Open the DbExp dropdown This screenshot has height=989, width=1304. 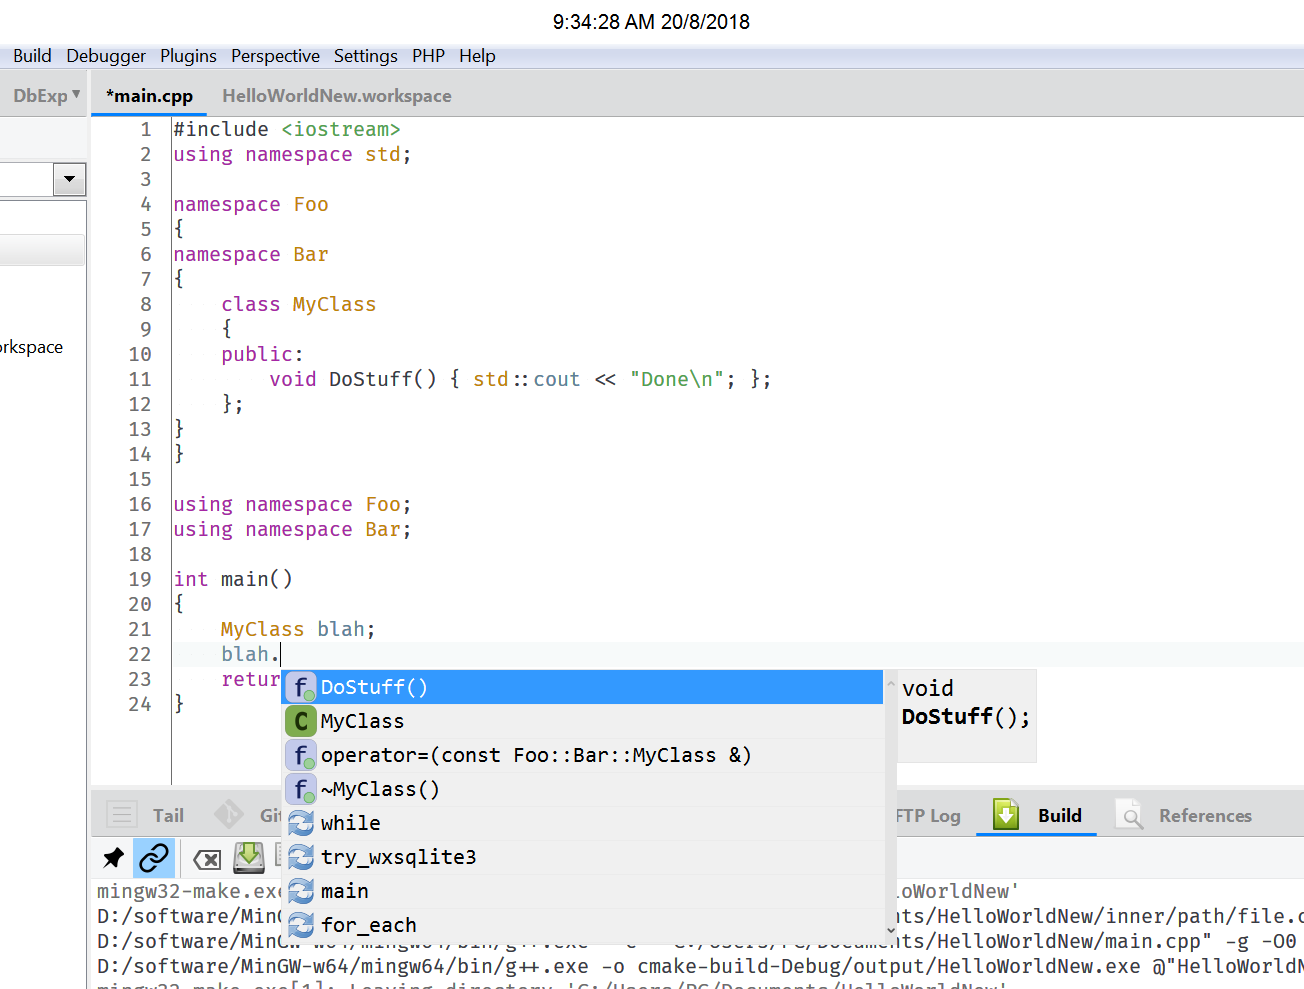pyautogui.click(x=45, y=94)
